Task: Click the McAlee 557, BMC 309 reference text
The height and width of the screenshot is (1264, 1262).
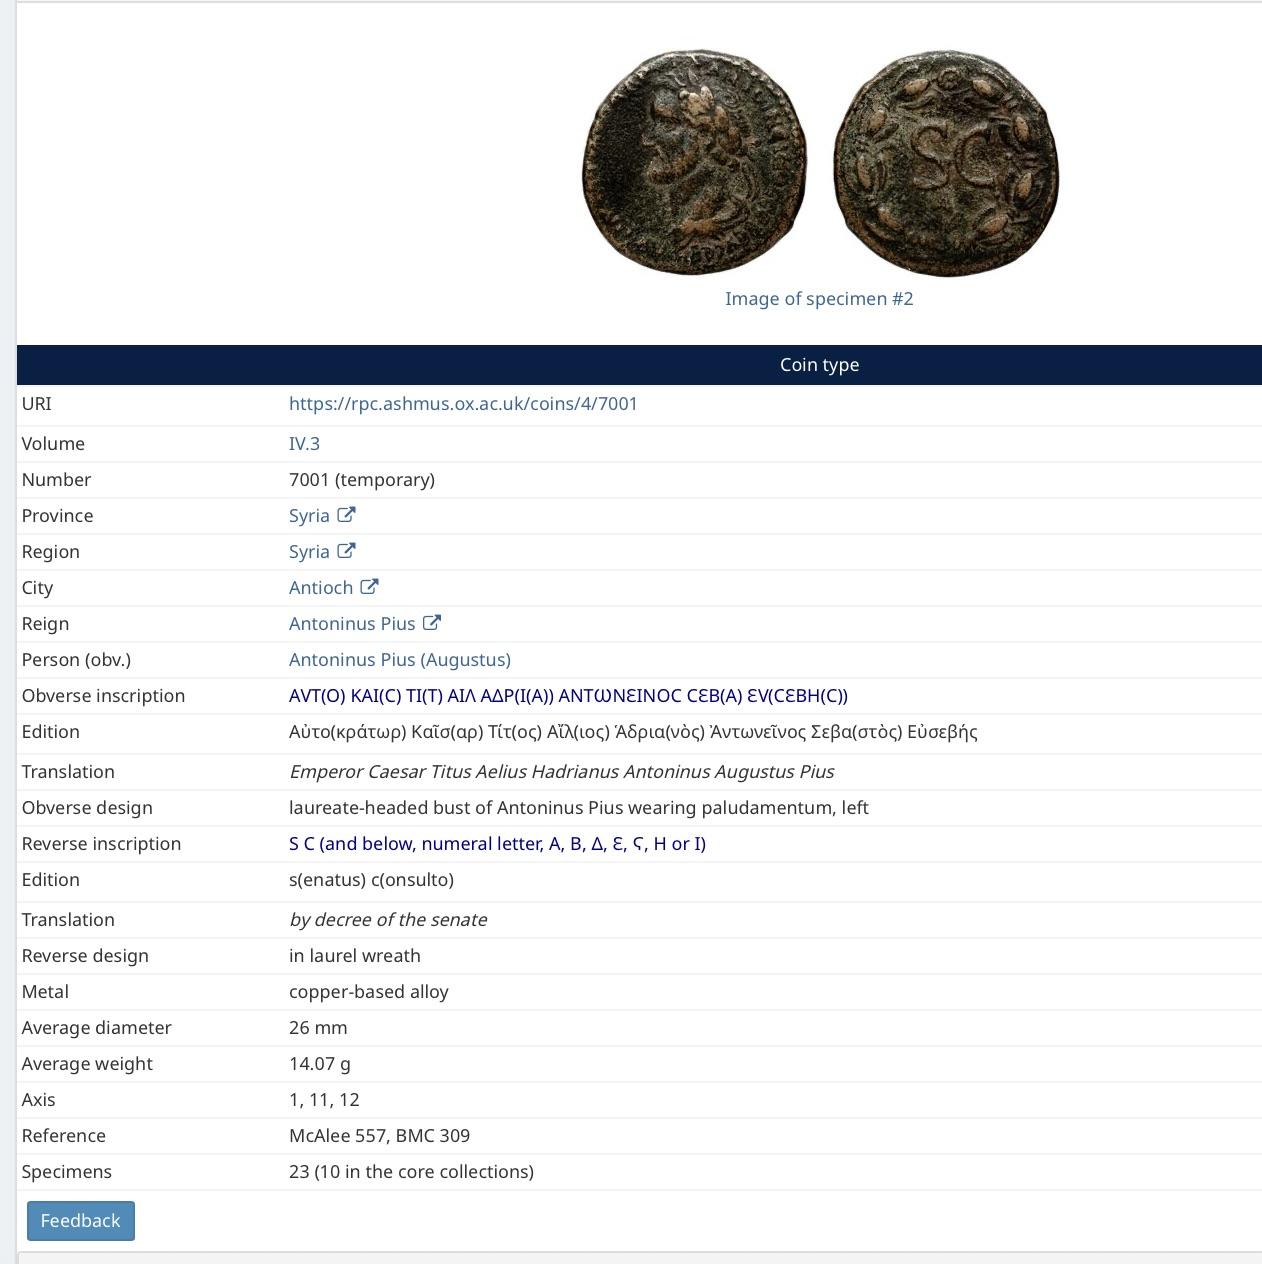Action: (379, 1136)
